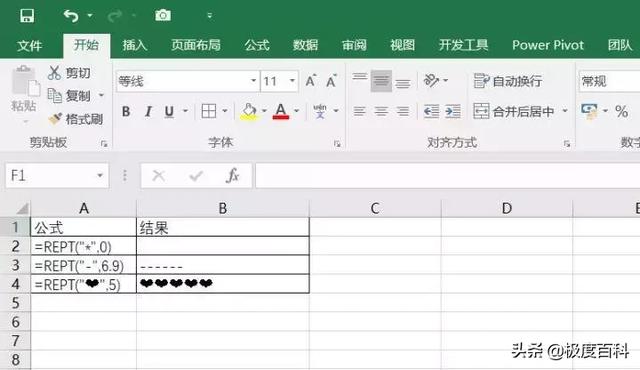Select center horizontally icon
The width and height of the screenshot is (640, 370).
381,111
